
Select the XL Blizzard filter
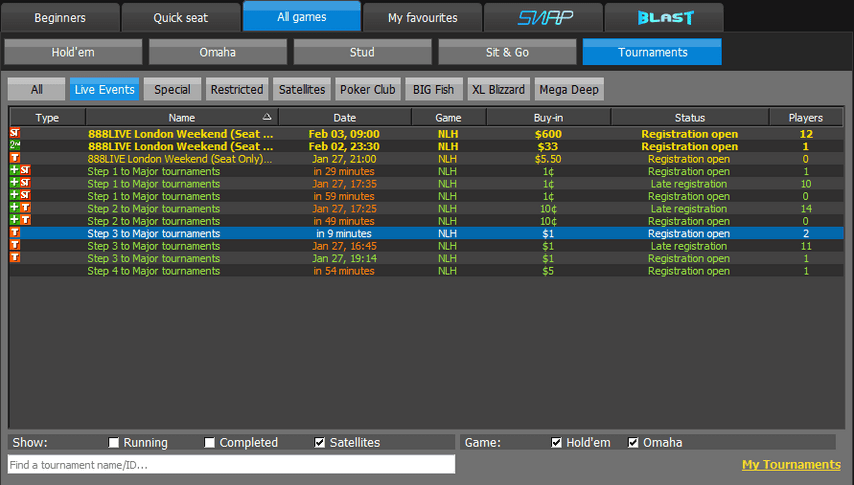tap(498, 89)
